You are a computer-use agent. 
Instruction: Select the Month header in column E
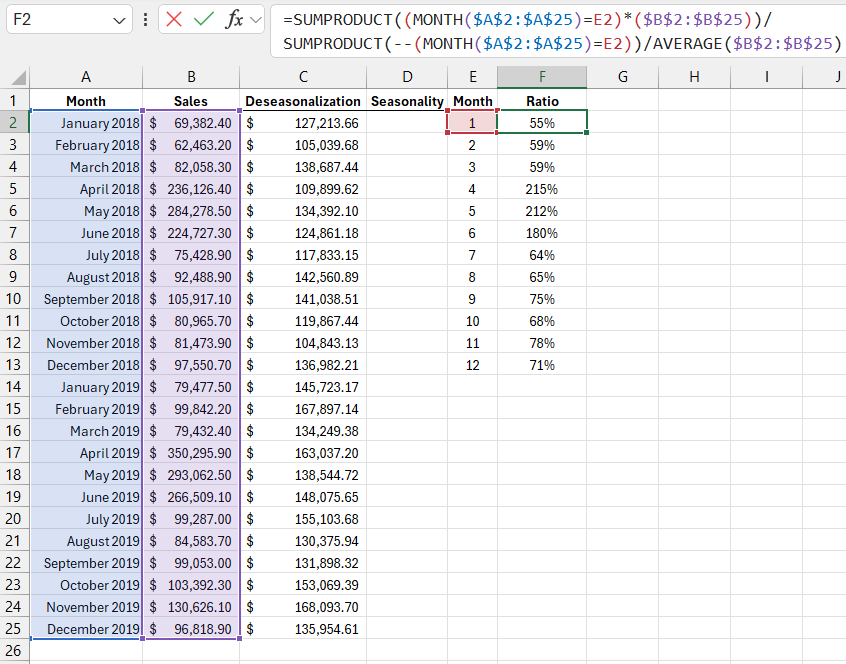tap(472, 101)
